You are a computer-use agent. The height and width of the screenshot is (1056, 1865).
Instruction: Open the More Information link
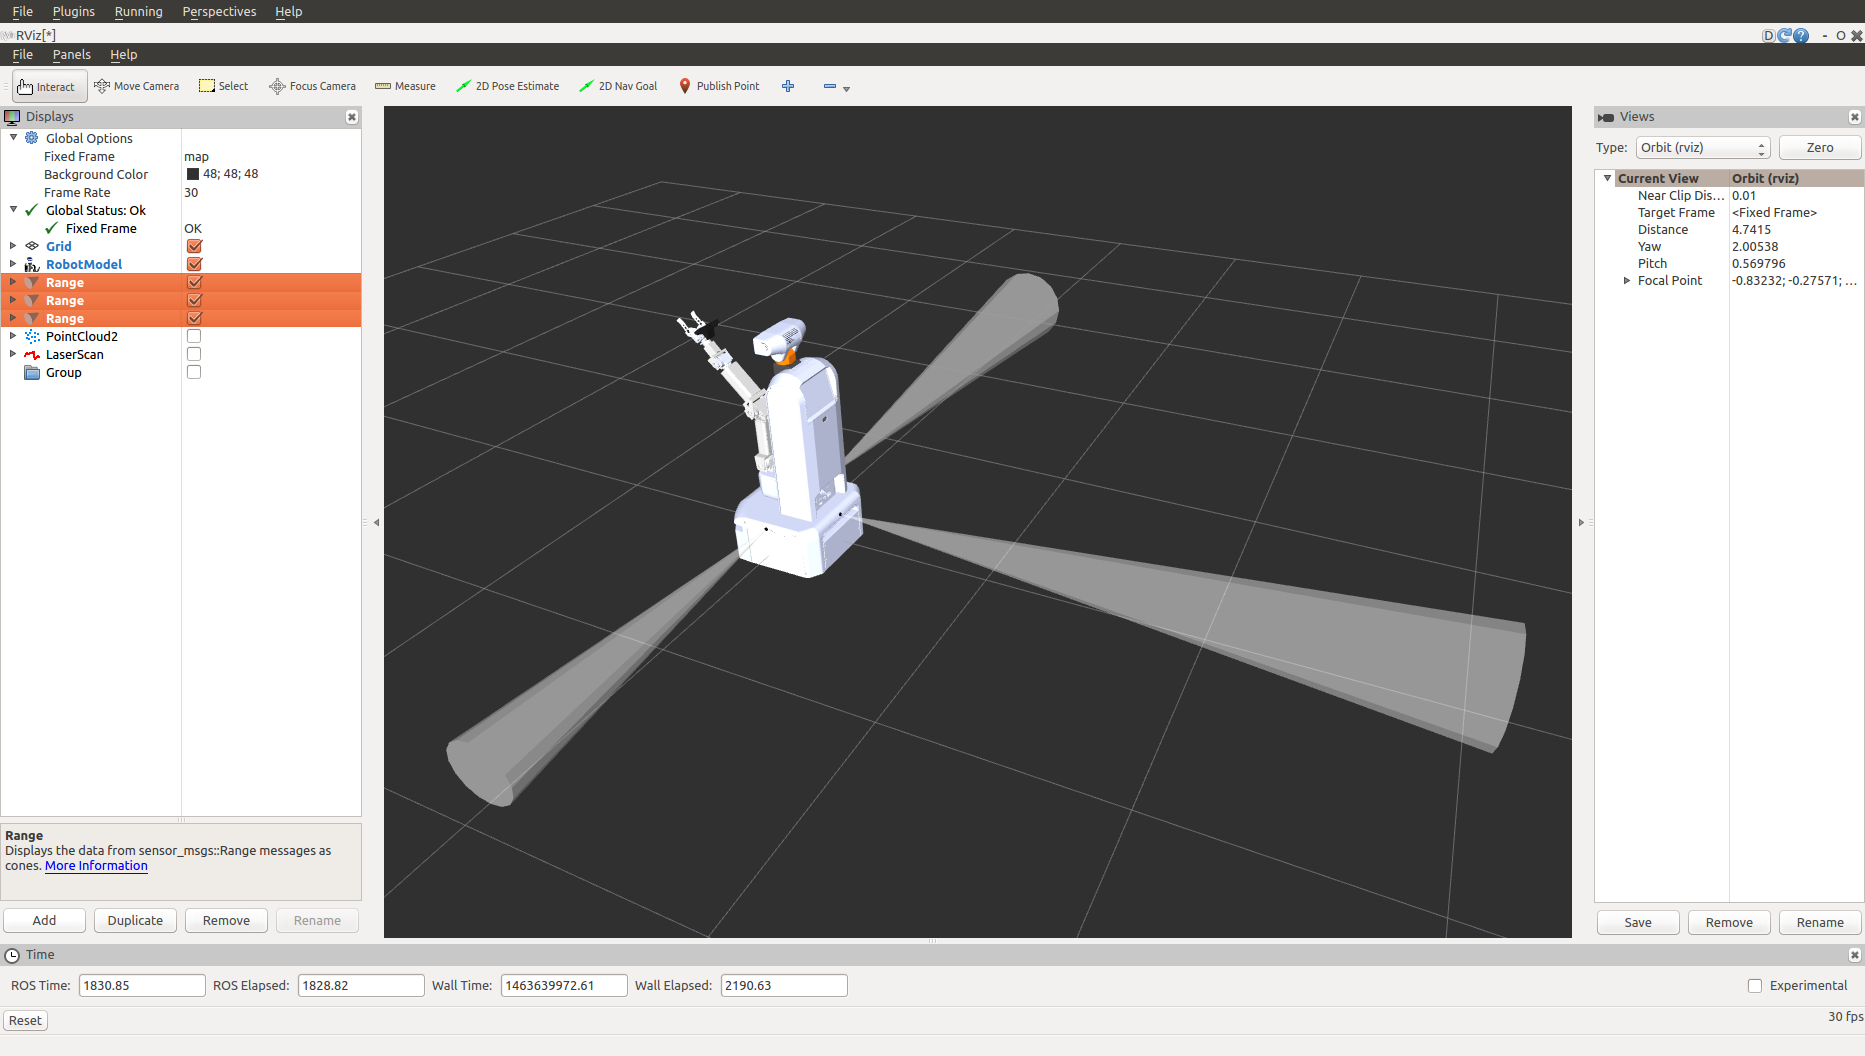click(x=96, y=866)
